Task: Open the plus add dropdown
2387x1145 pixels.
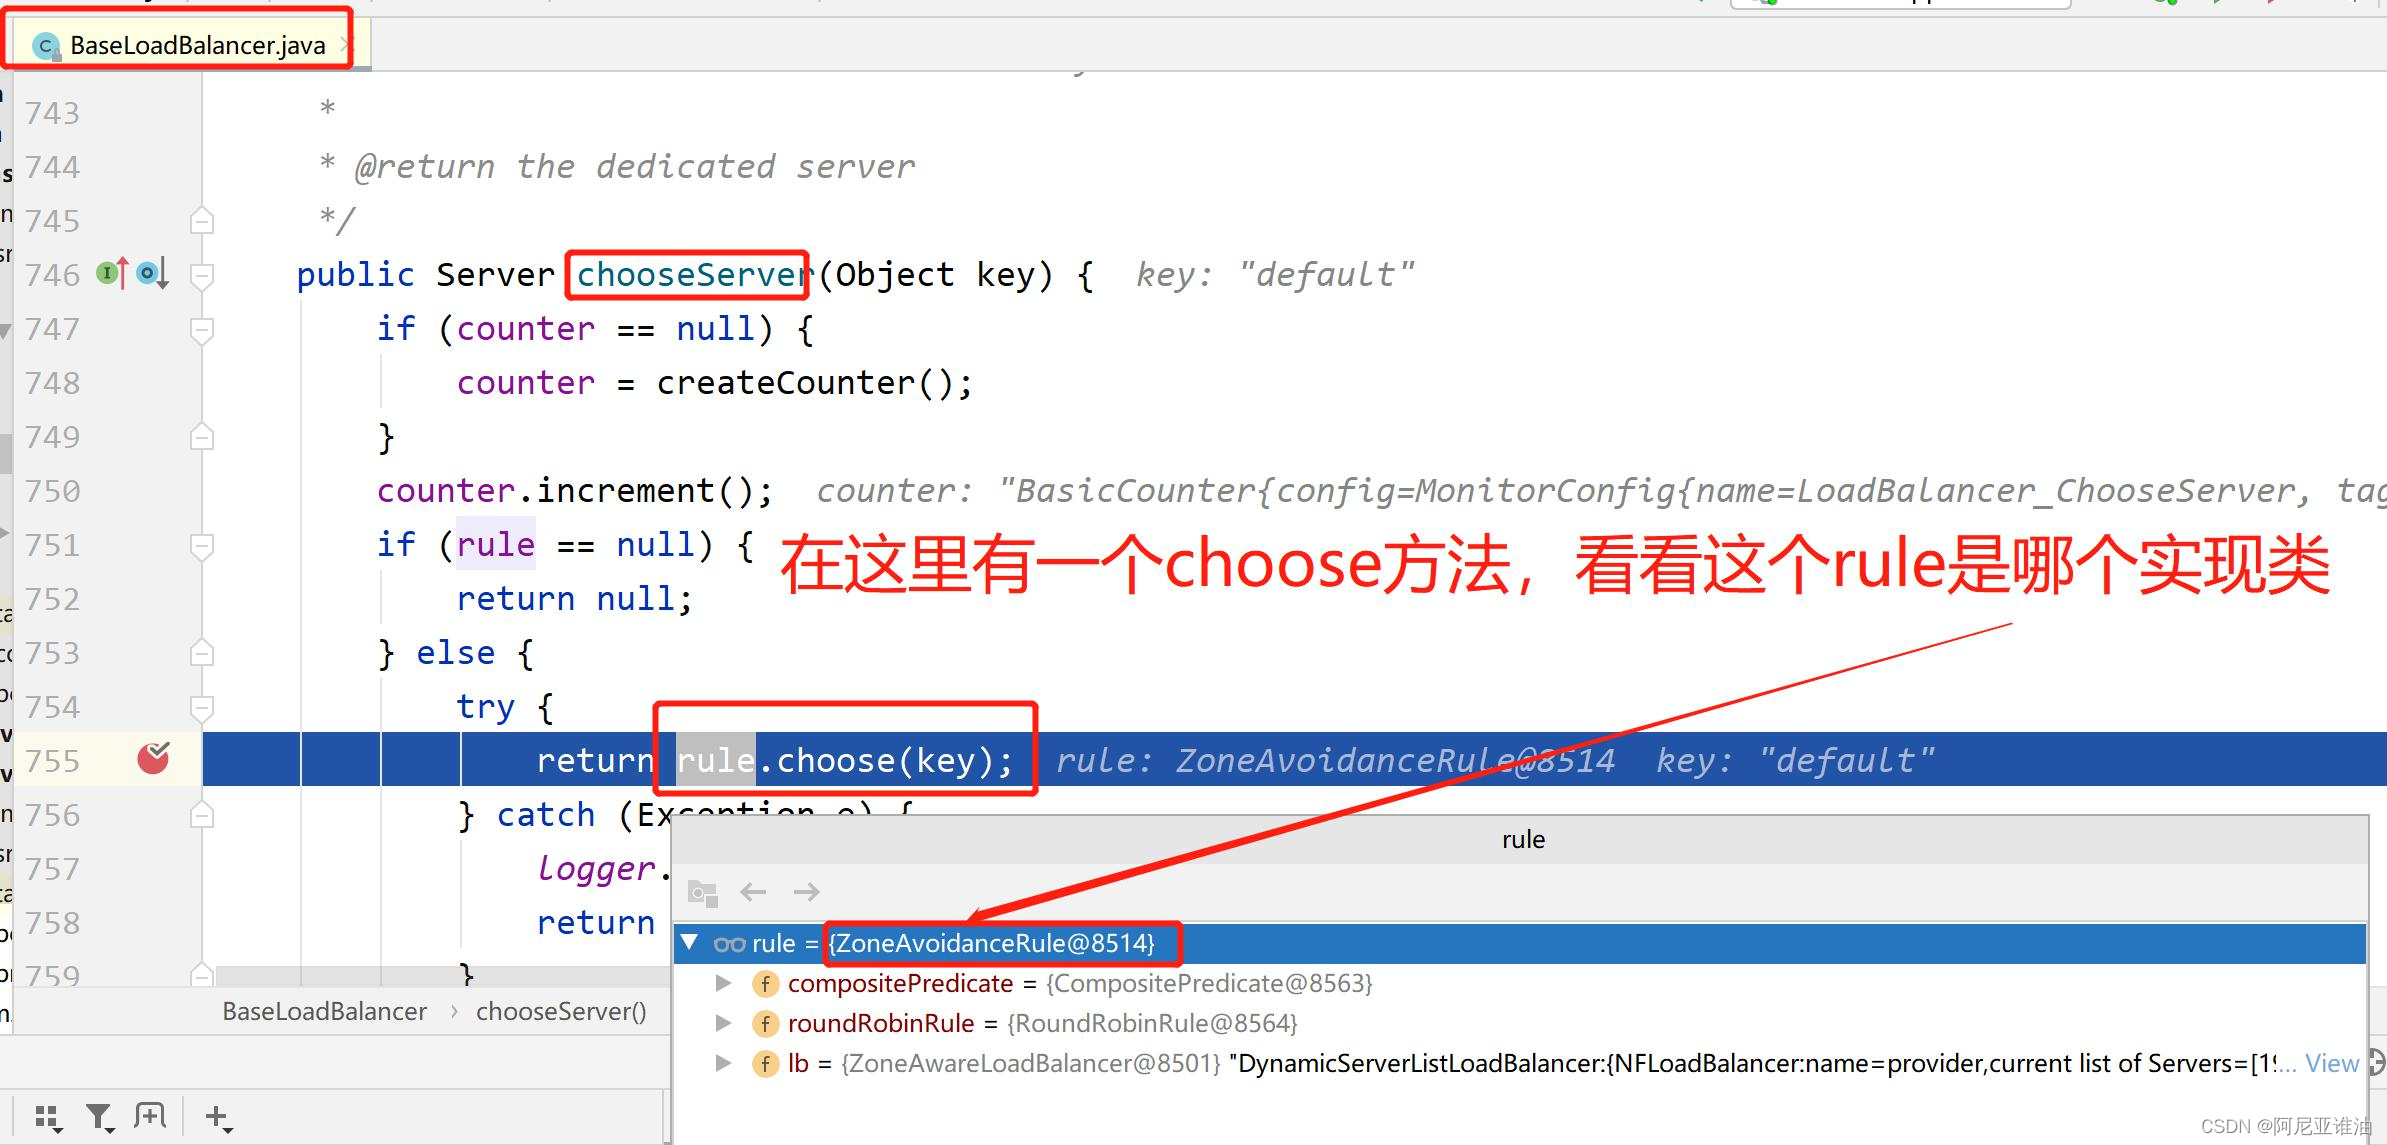Action: (x=218, y=1117)
